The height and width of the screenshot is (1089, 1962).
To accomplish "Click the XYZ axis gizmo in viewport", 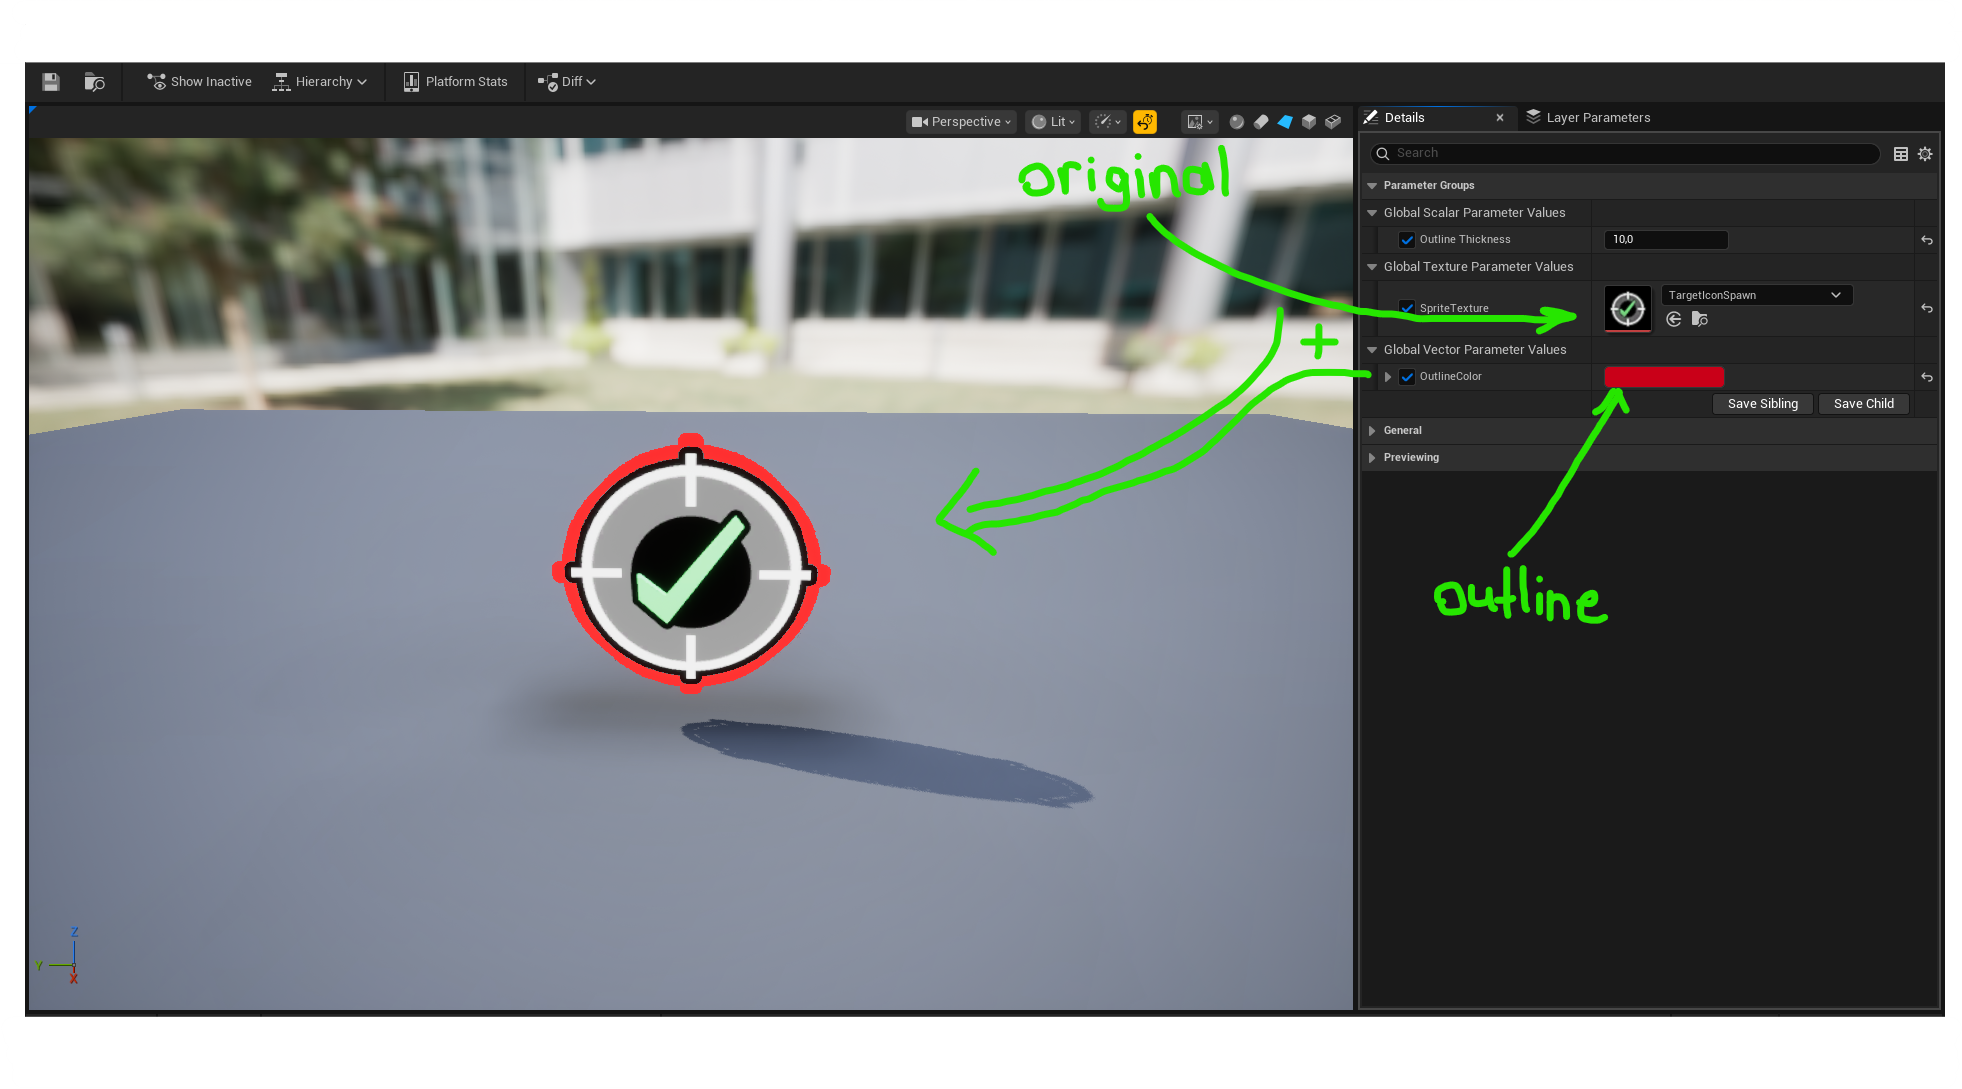I will point(58,957).
